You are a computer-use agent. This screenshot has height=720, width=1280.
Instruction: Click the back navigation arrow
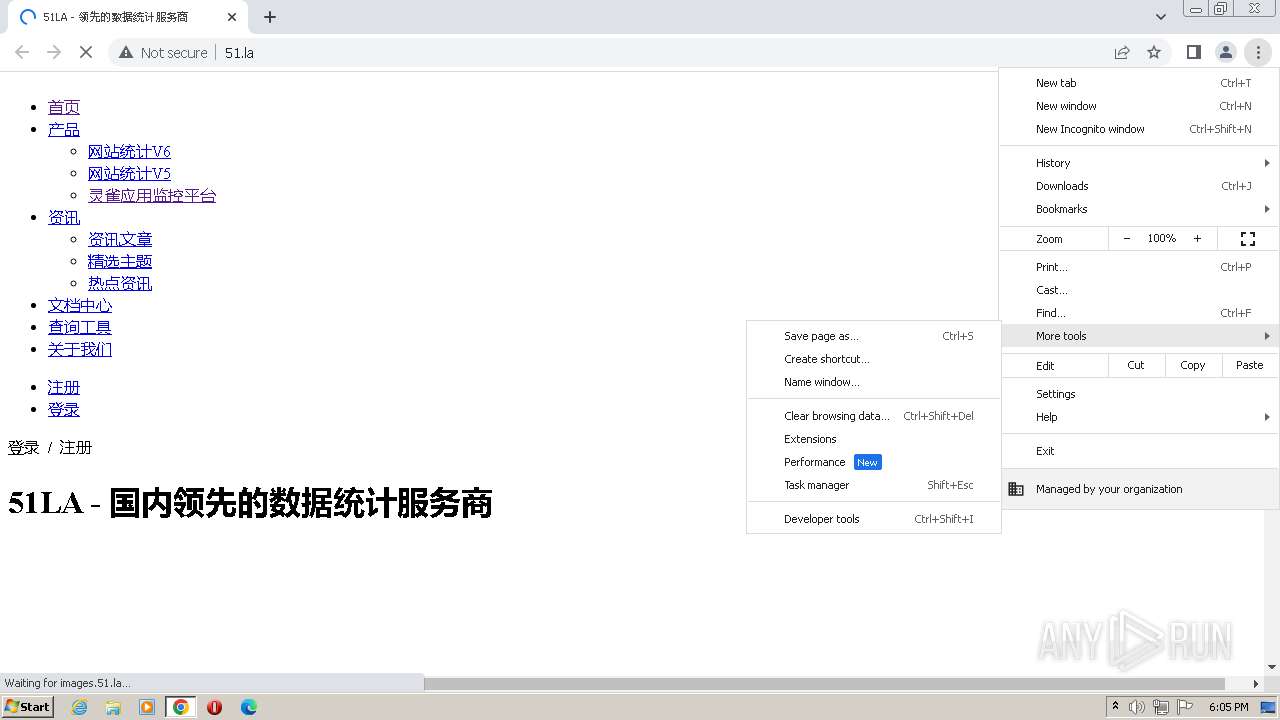22,52
